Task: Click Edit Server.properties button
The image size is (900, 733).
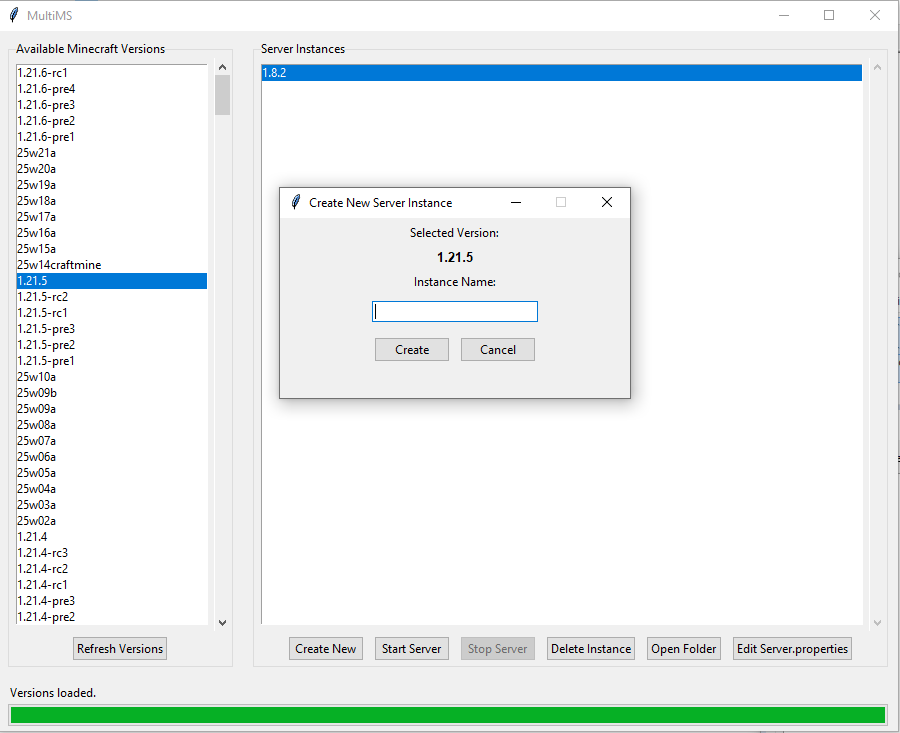Action: click(x=792, y=649)
